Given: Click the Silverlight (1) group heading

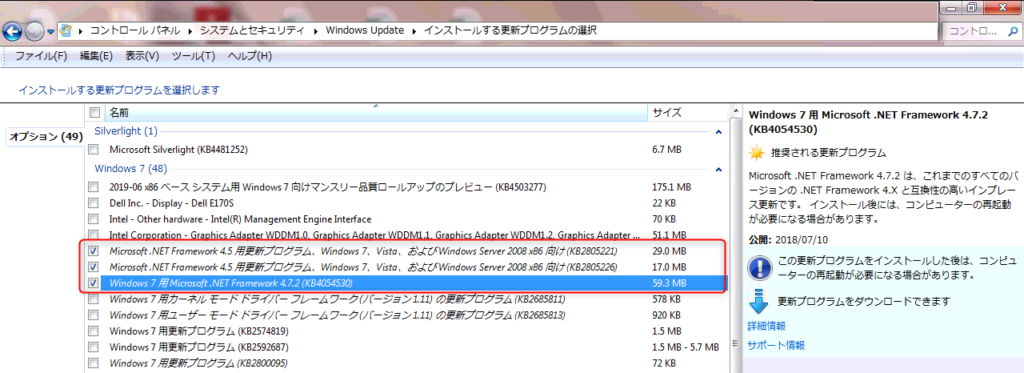Looking at the screenshot, I should click(125, 131).
